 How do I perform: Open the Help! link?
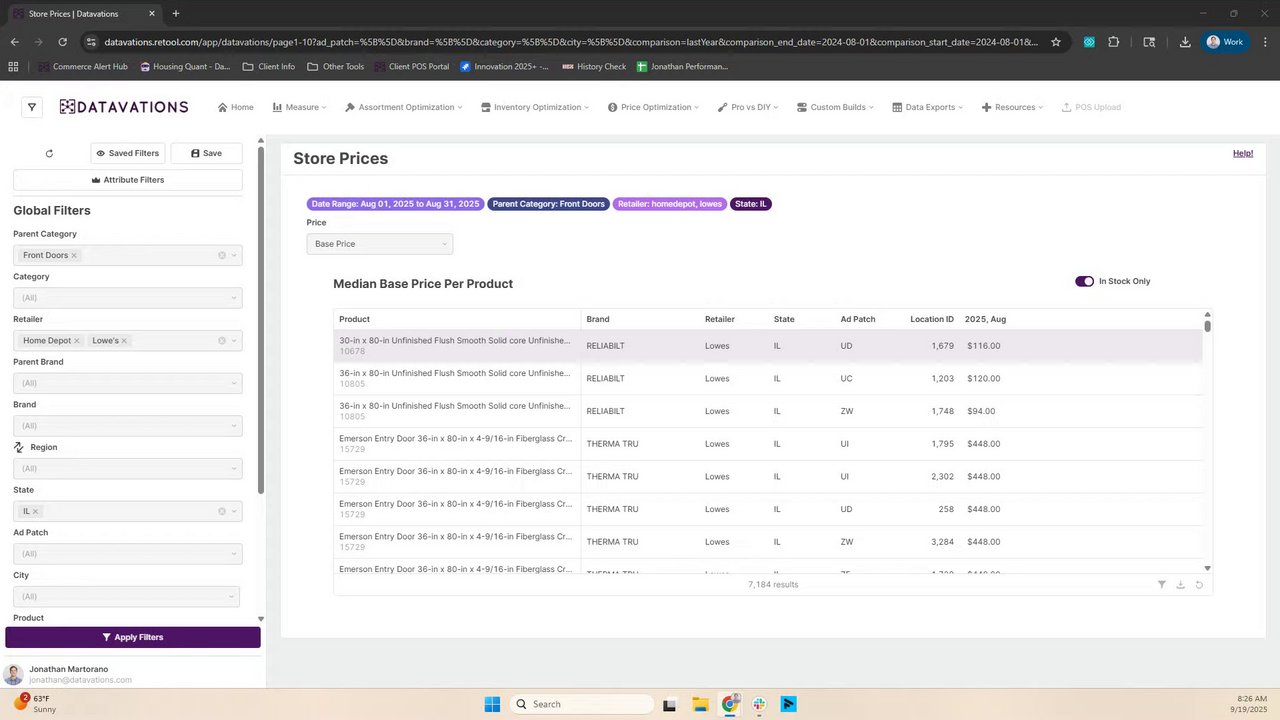click(1243, 153)
